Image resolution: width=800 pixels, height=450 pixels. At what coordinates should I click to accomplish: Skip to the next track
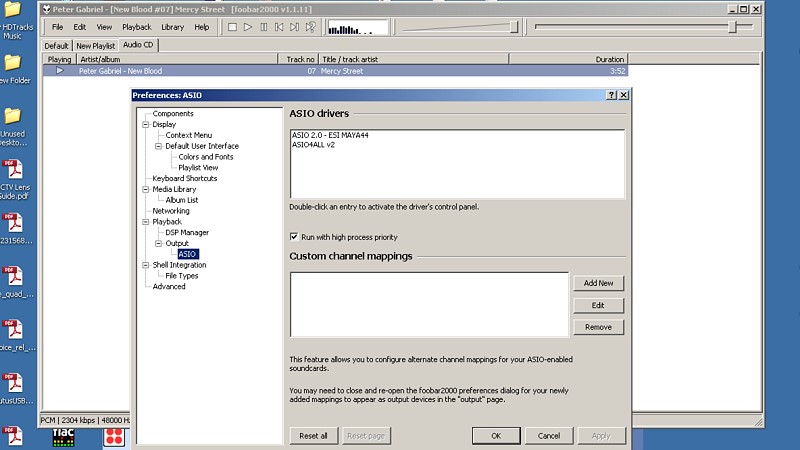click(295, 27)
